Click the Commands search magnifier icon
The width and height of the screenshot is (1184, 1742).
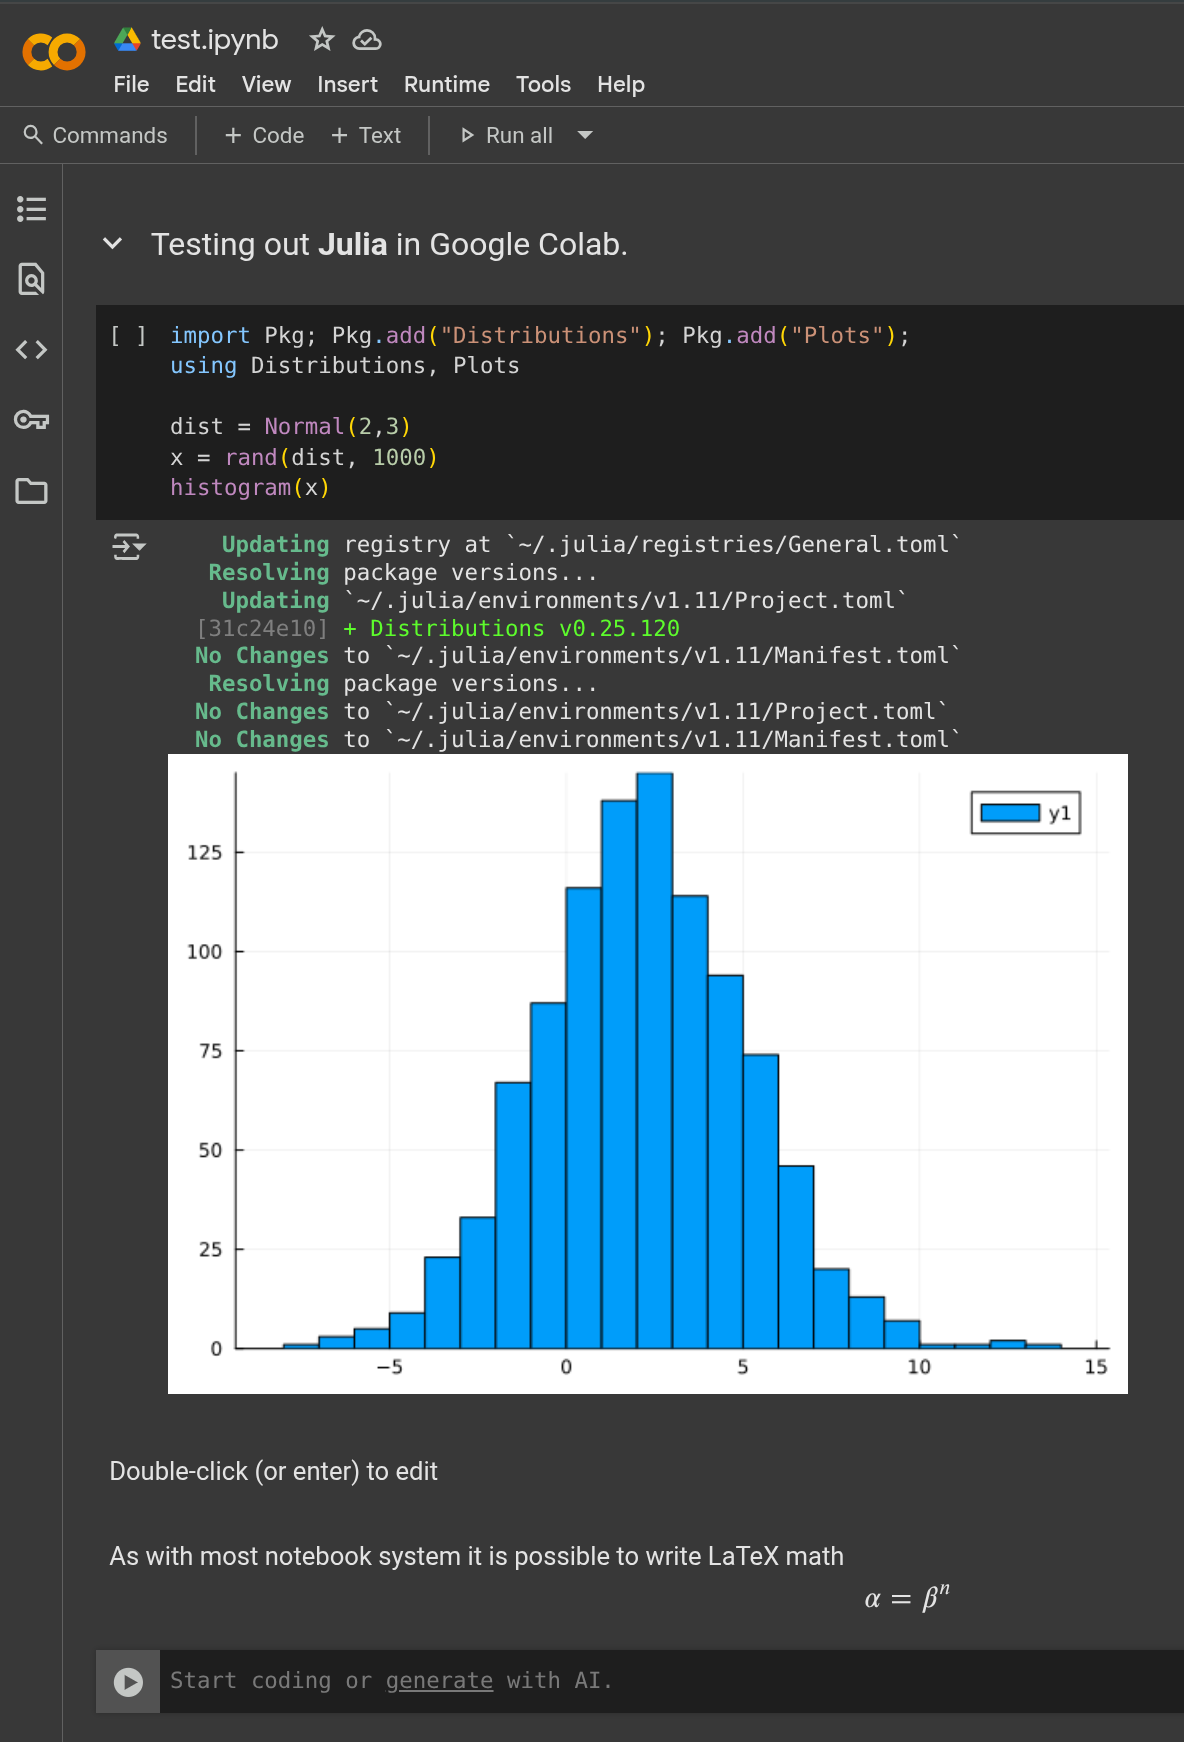click(33, 134)
